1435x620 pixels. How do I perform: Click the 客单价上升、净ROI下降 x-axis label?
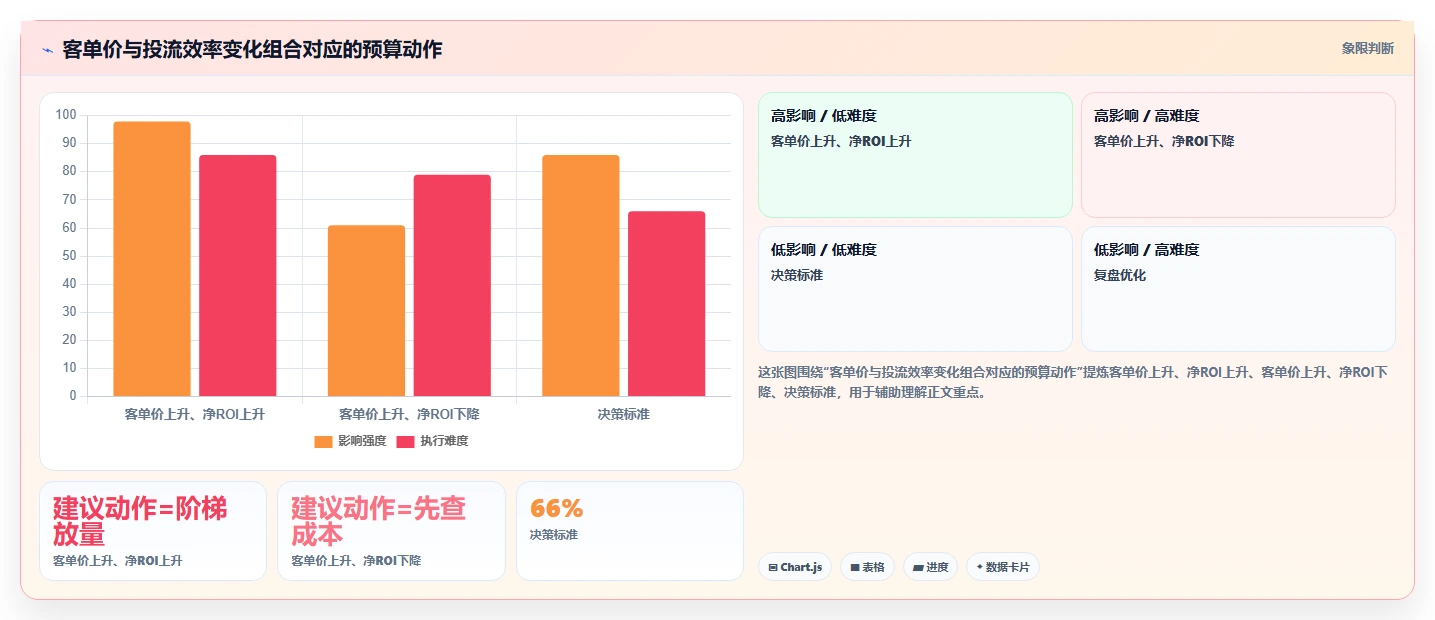410,414
